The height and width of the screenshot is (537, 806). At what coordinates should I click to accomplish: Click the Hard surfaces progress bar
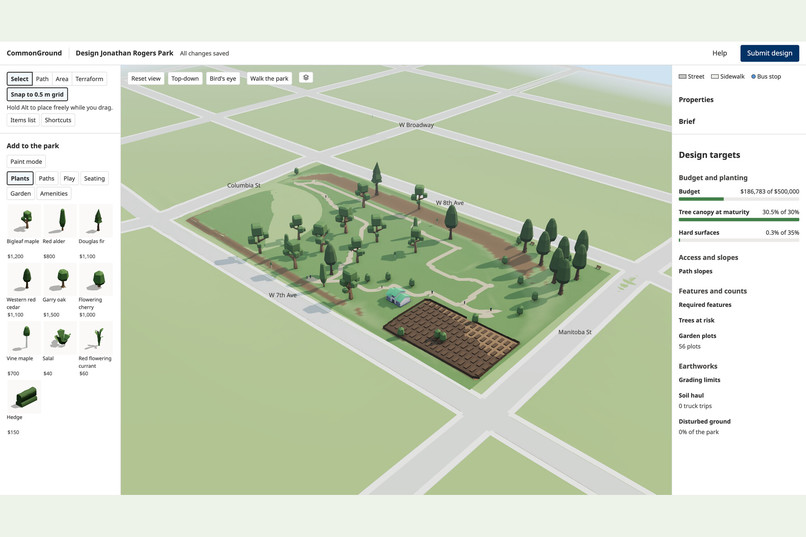click(x=739, y=240)
